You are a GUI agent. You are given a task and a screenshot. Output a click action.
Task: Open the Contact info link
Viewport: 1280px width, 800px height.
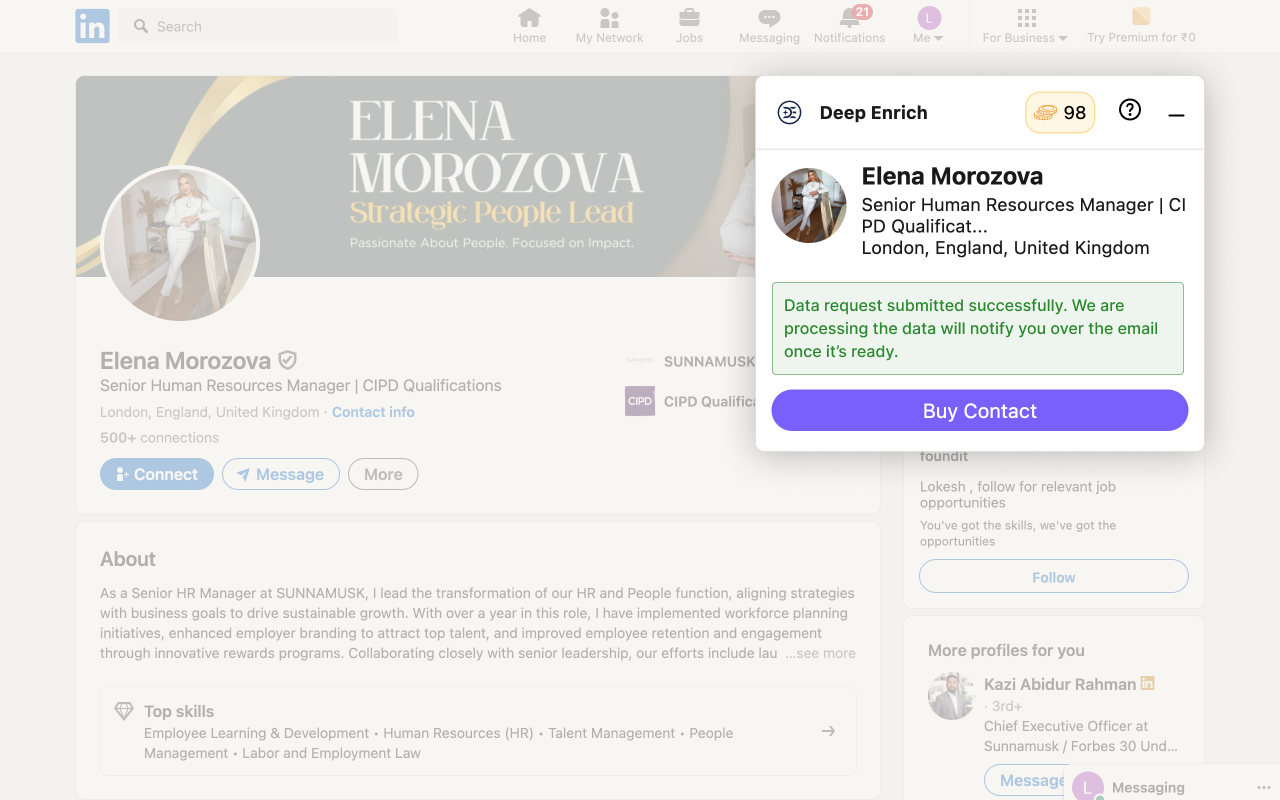pyautogui.click(x=373, y=412)
